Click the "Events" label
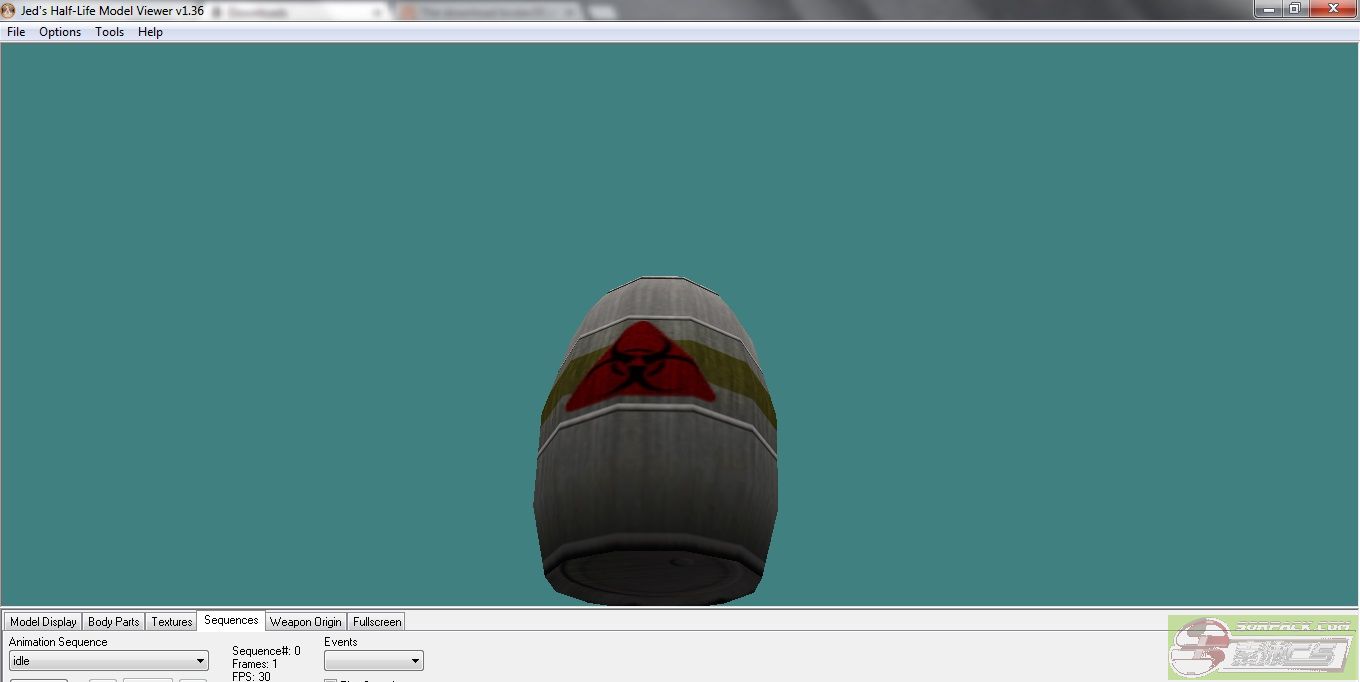This screenshot has width=1360, height=682. (341, 642)
